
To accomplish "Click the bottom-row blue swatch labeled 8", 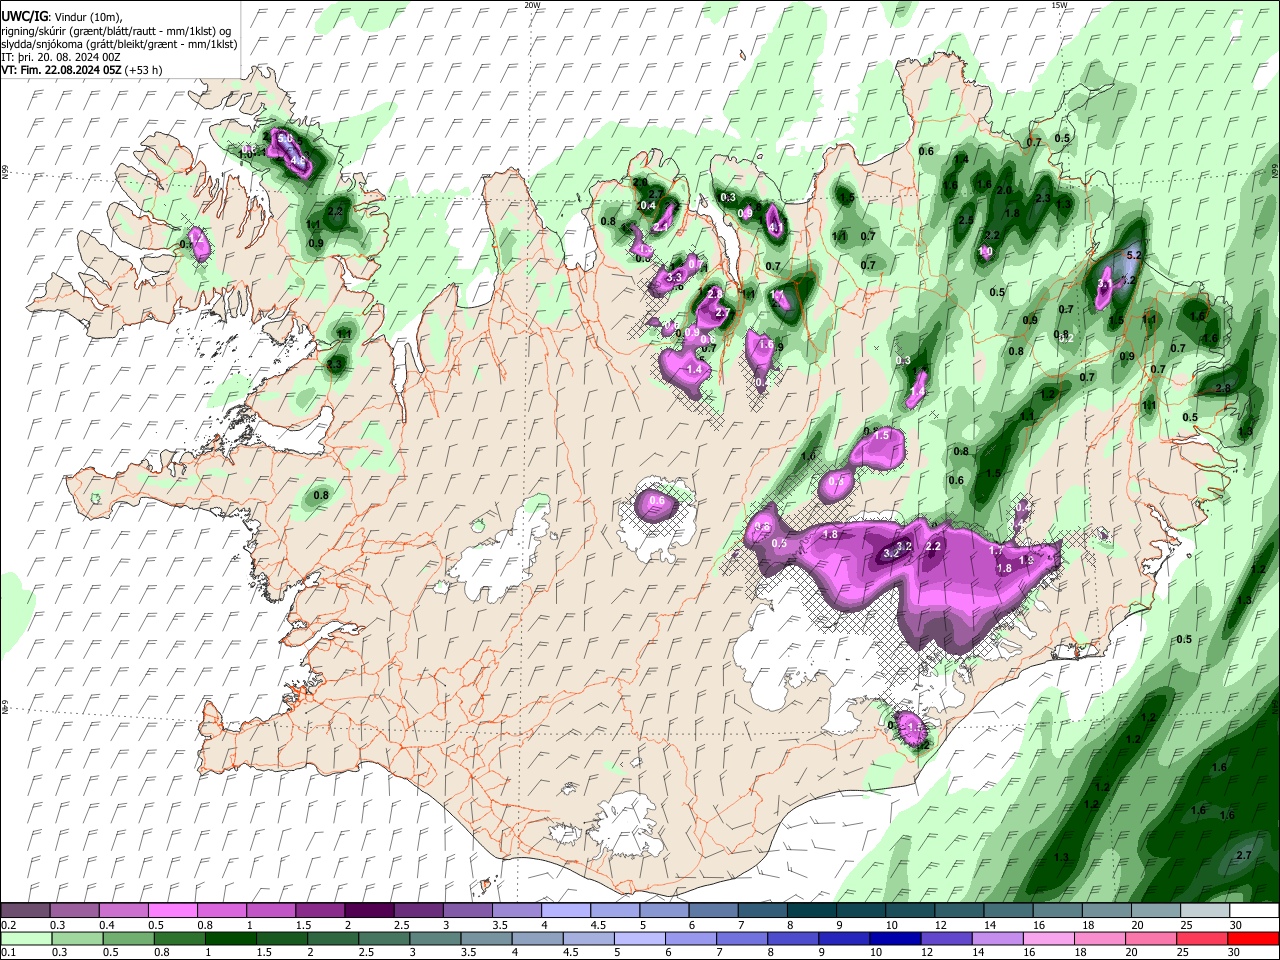I will 793,939.
